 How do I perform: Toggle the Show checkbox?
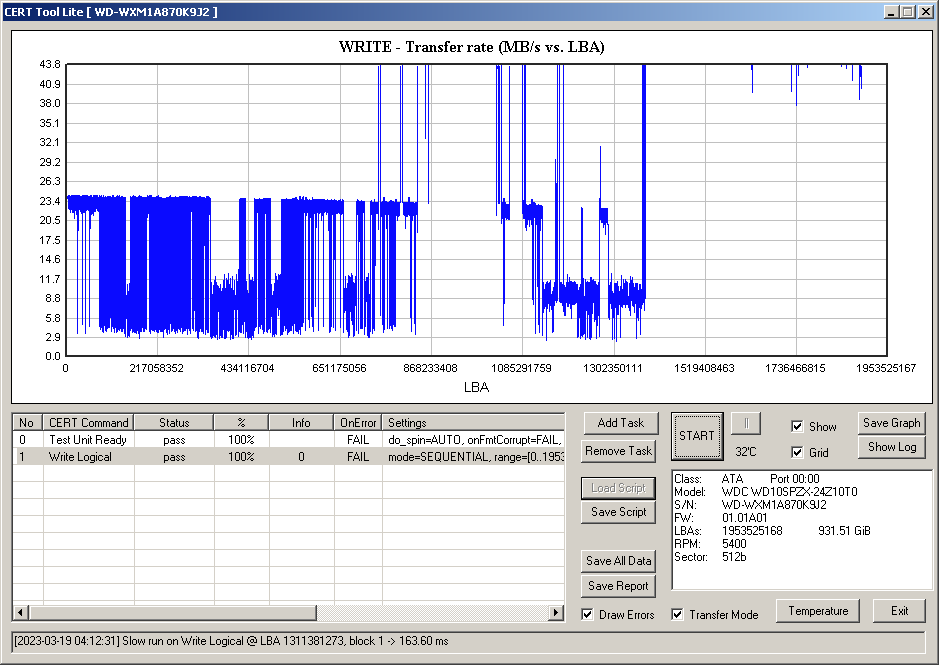tap(797, 426)
